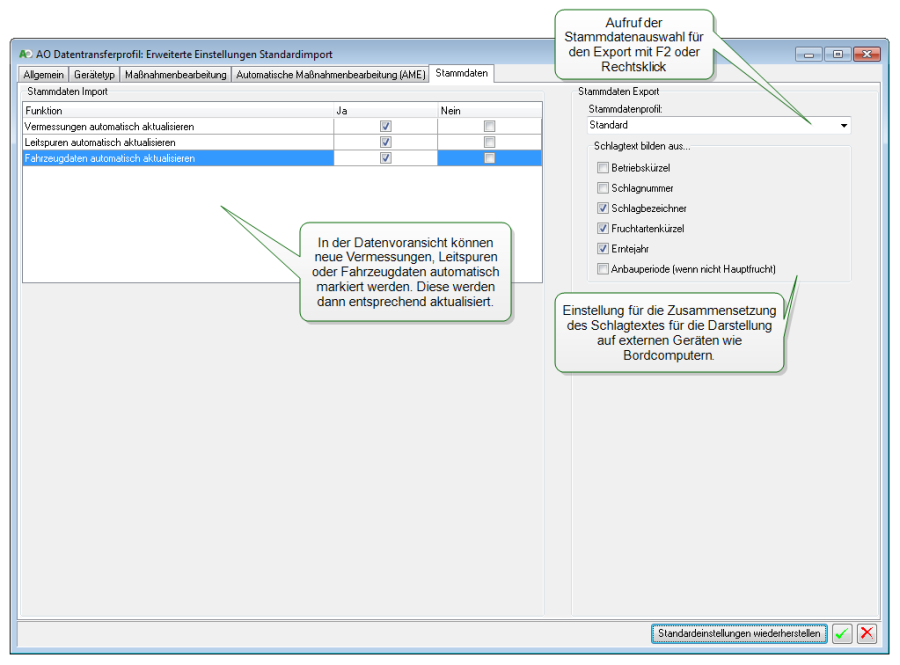
Task: Uncheck Ja for Leitspuren automatisch aktualisieren
Action: (385, 142)
